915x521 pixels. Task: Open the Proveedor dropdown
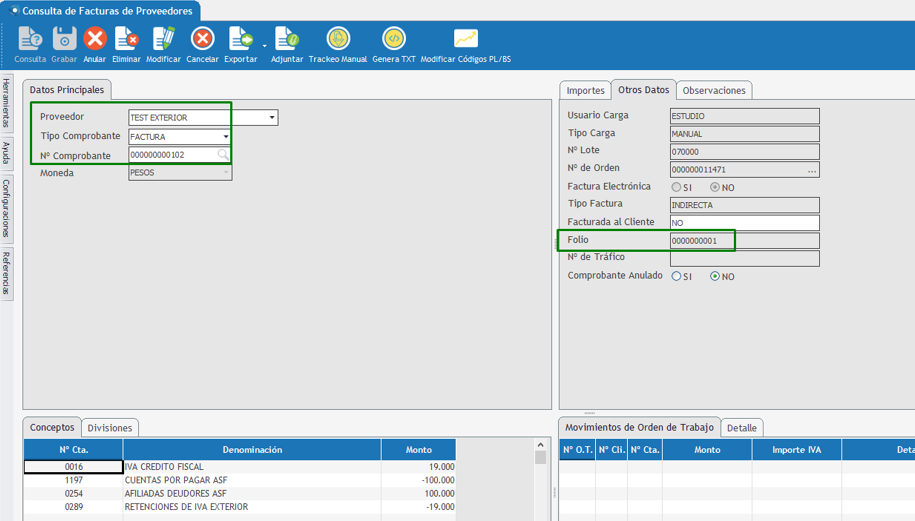tap(271, 117)
